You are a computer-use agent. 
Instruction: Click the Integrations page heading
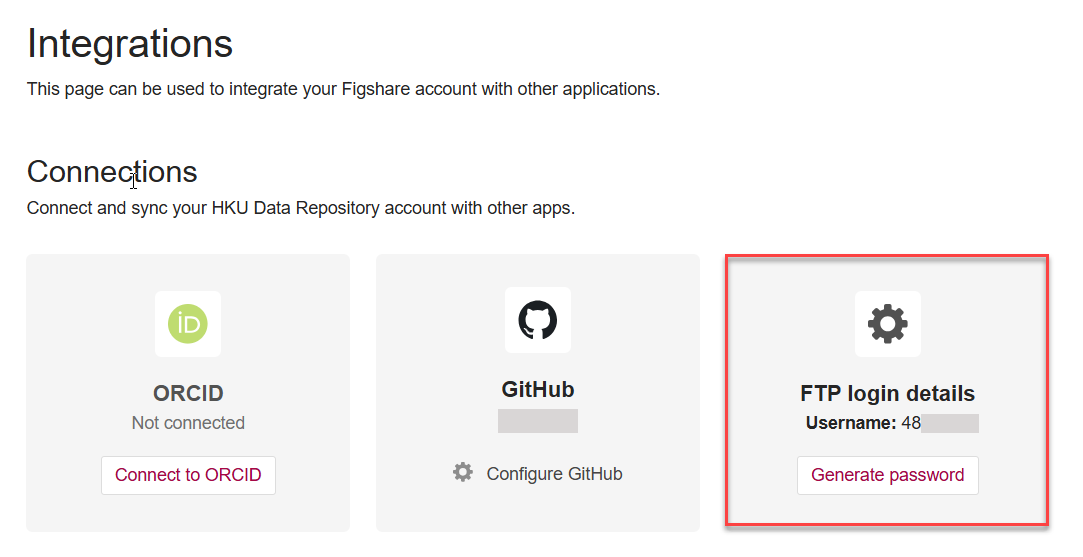[x=130, y=44]
